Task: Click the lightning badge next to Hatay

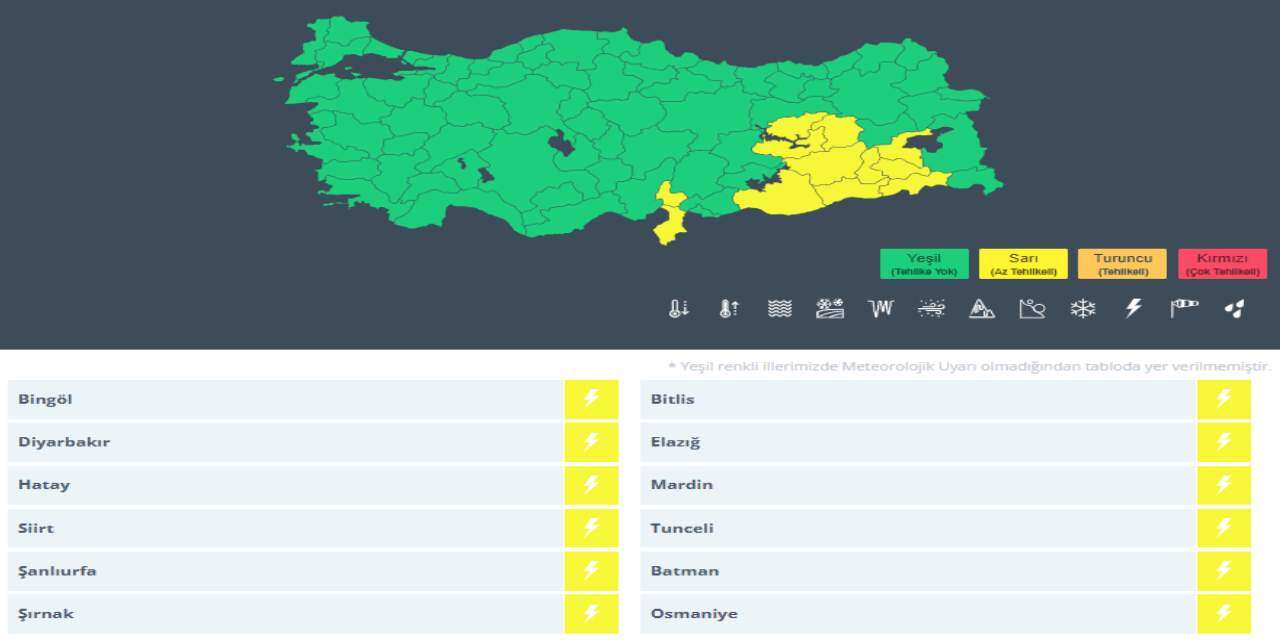Action: [591, 484]
